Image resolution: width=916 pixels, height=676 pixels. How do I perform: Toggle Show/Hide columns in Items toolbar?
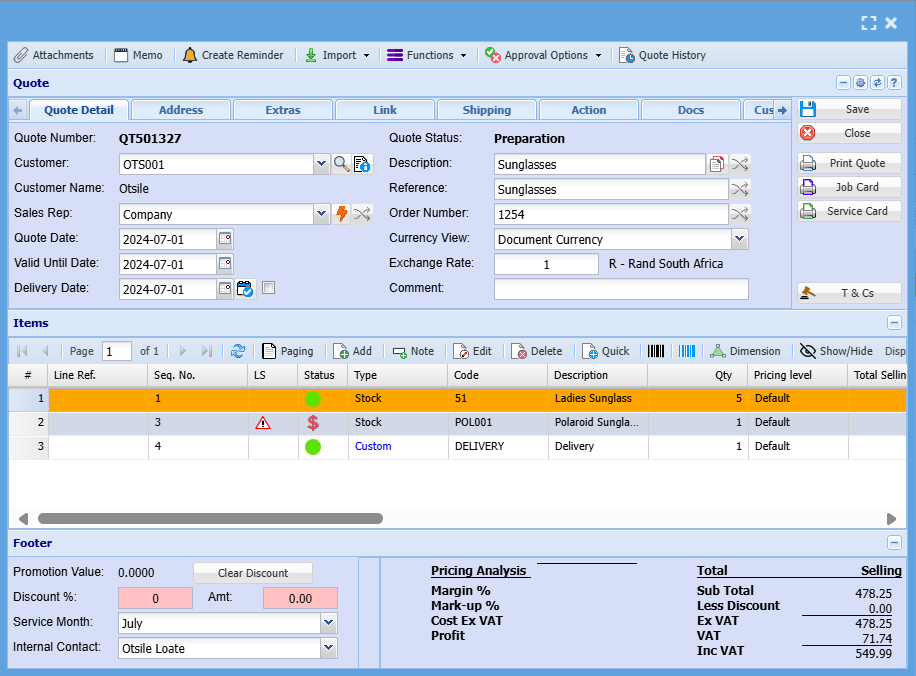click(836, 351)
